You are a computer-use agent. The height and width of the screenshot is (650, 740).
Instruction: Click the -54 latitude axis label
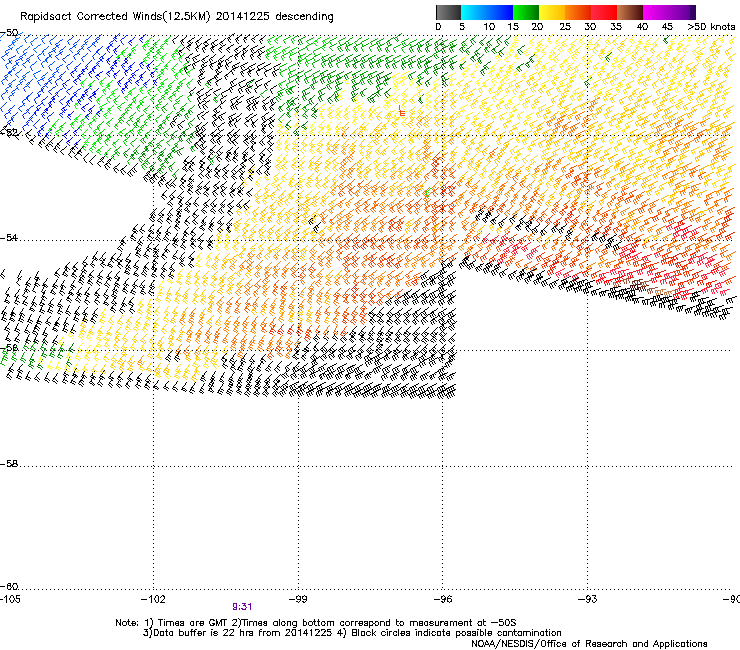(x=9, y=238)
